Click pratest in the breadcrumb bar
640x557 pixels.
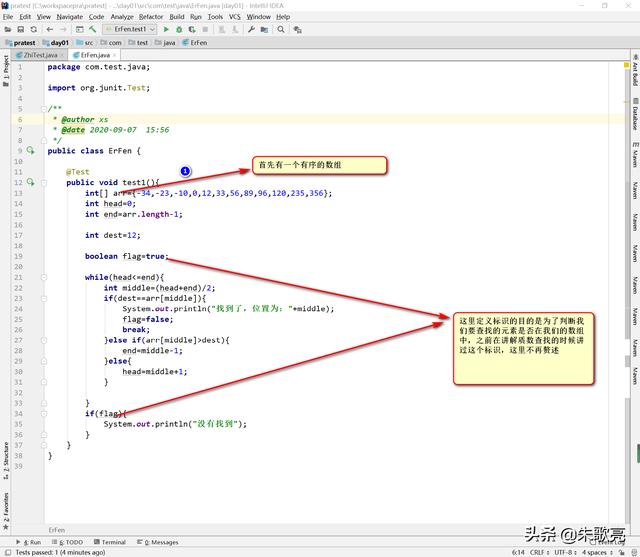[20, 43]
